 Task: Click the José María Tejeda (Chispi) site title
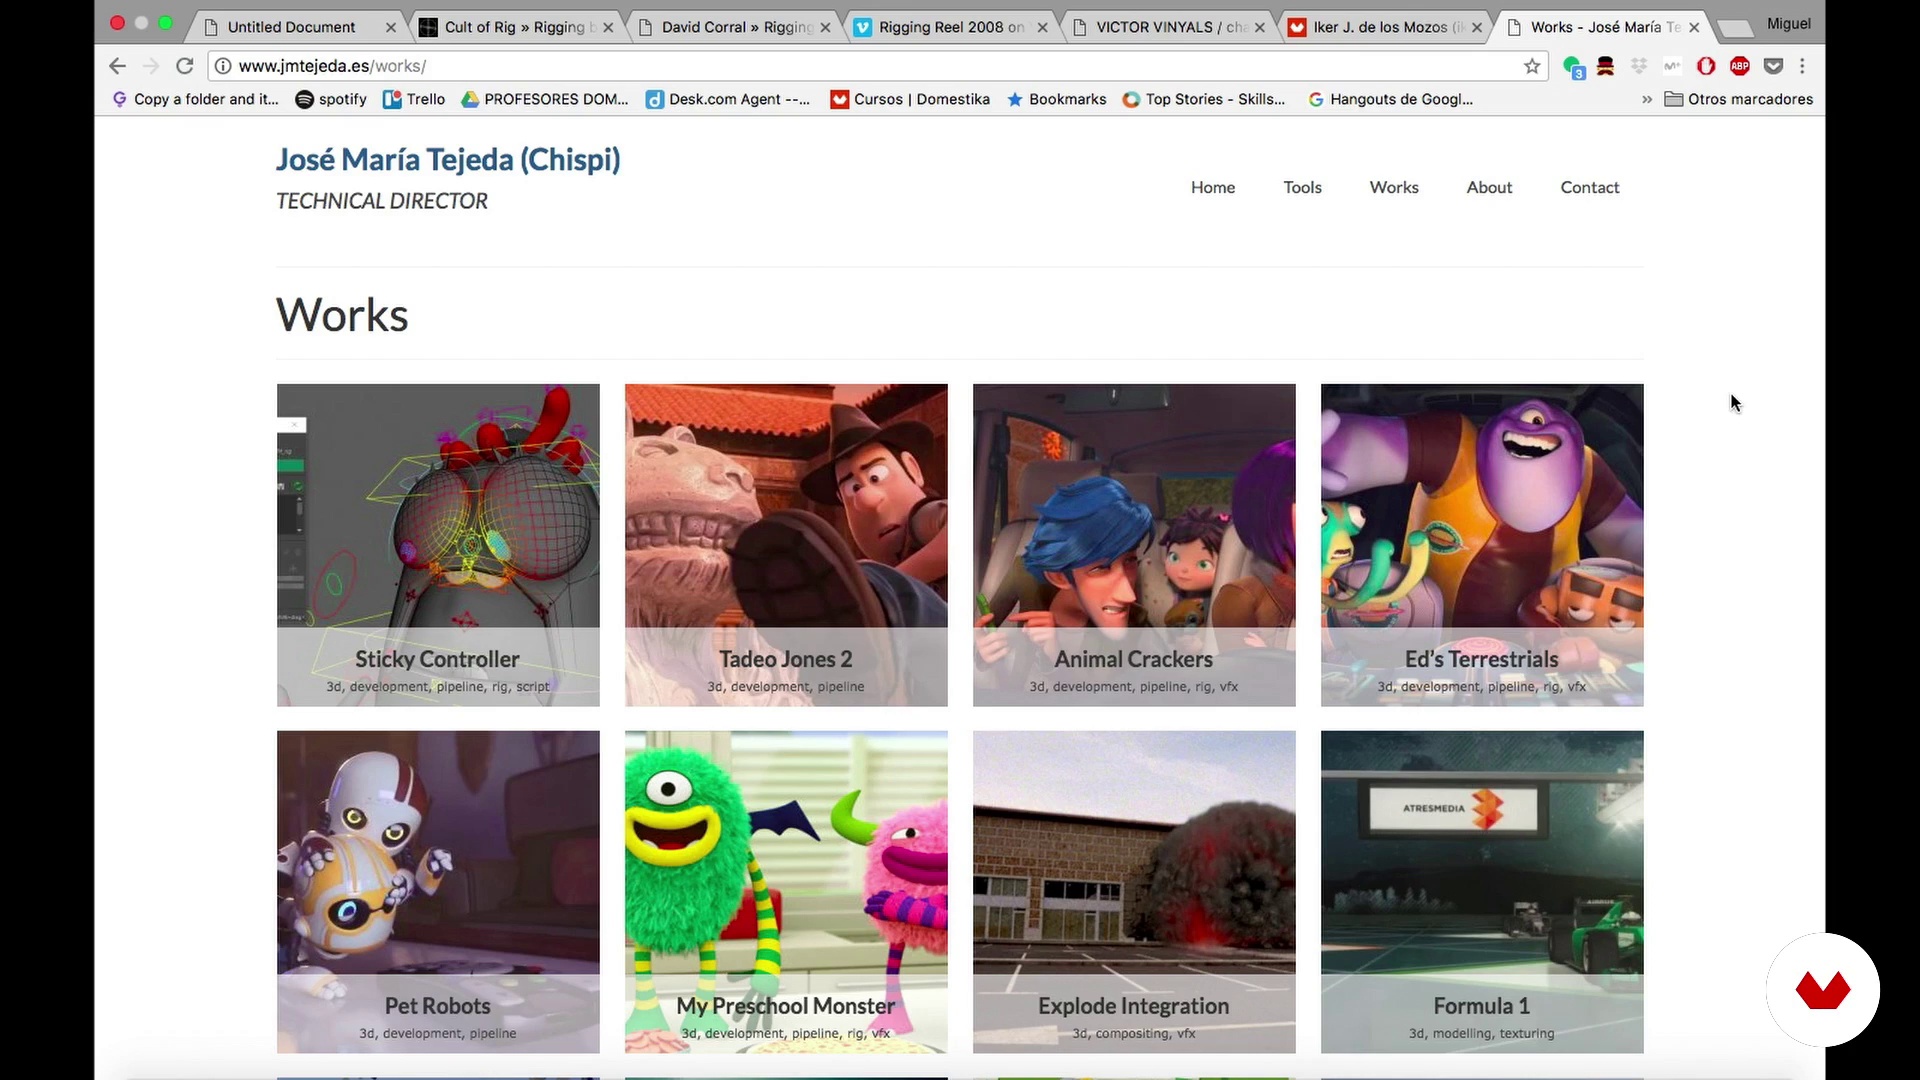pyautogui.click(x=448, y=160)
